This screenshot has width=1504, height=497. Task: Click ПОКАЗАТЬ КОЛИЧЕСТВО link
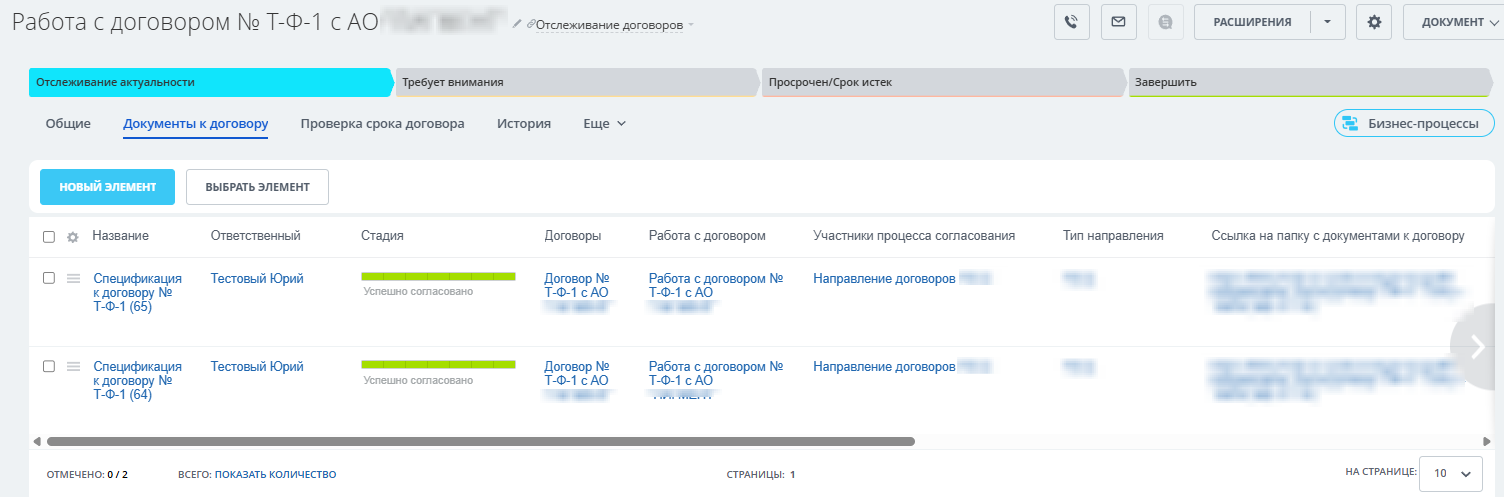pos(275,474)
